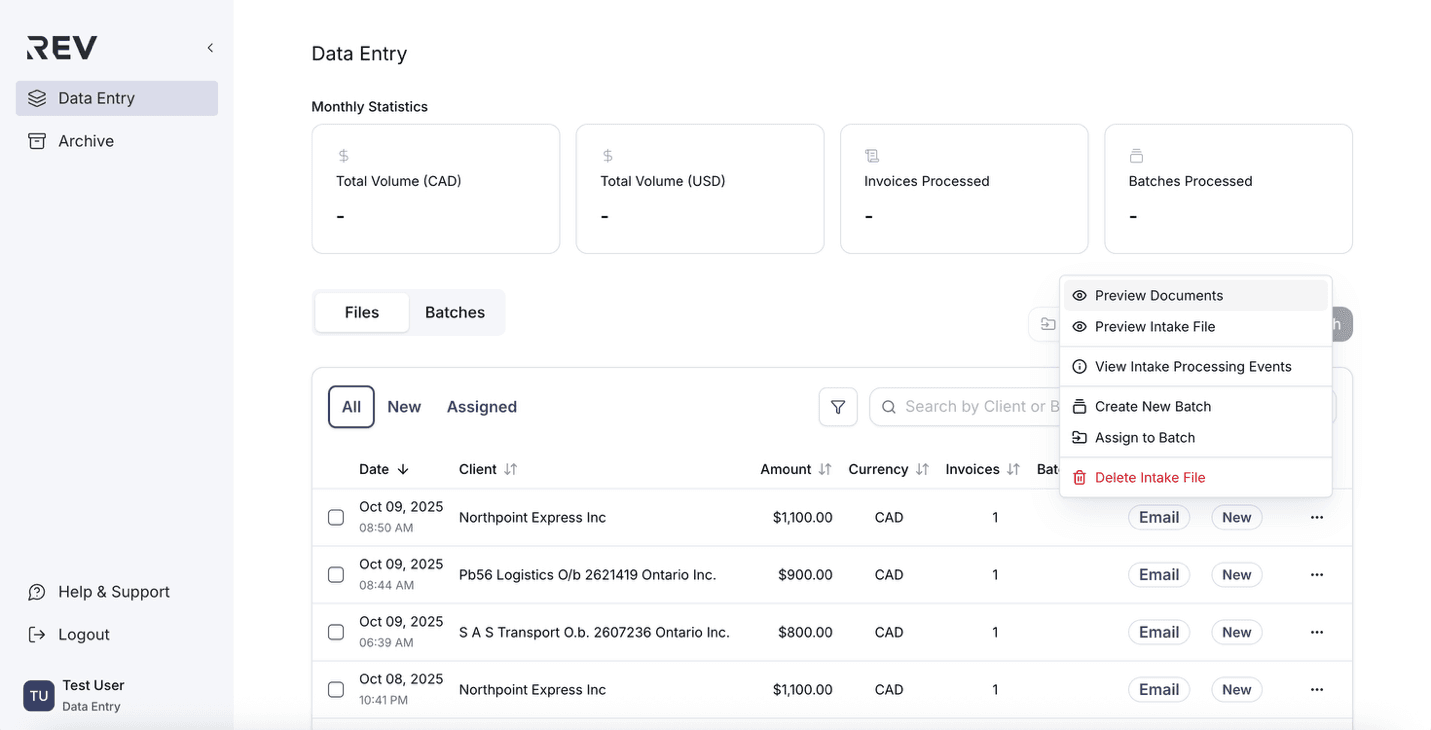Switch to the Batches tab
The height and width of the screenshot is (730, 1431).
tap(455, 312)
